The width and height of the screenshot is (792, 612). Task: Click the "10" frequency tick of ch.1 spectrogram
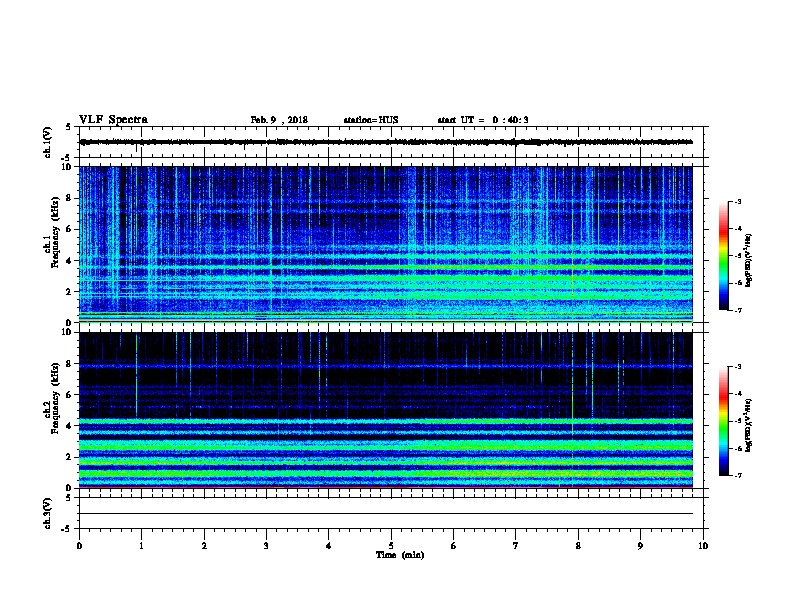[68, 167]
